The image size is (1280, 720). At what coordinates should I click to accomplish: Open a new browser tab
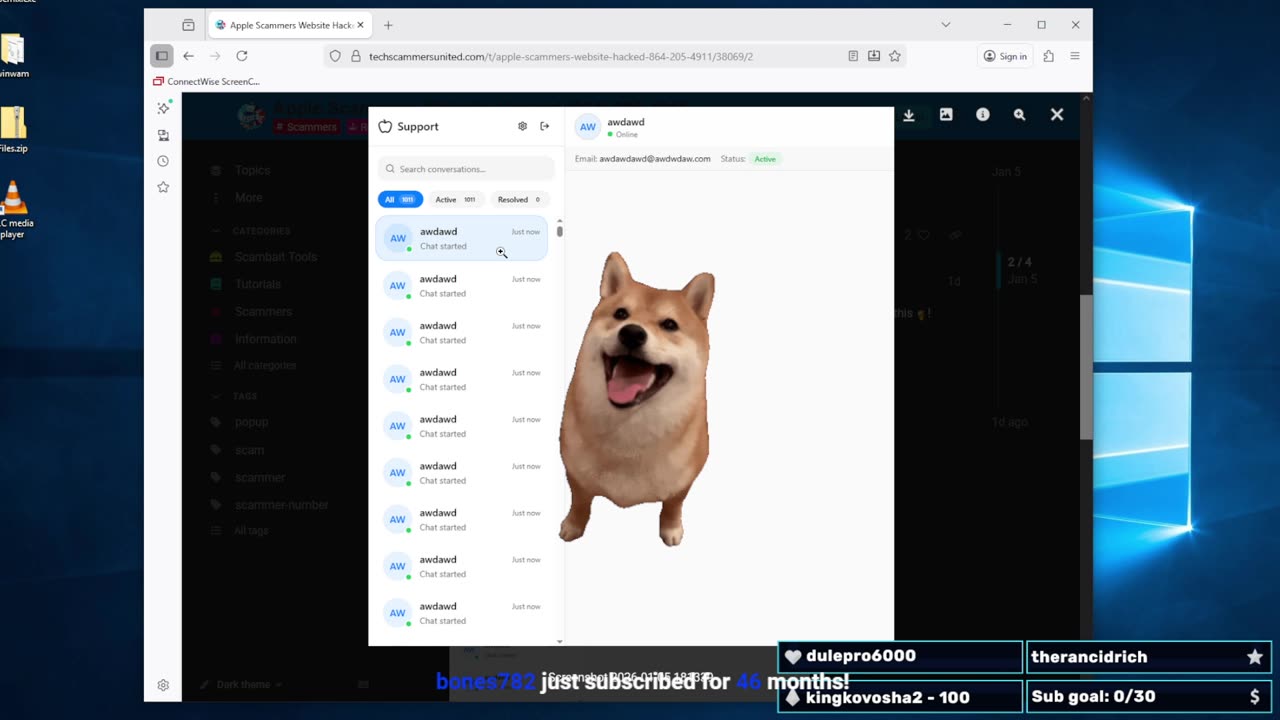tap(389, 25)
